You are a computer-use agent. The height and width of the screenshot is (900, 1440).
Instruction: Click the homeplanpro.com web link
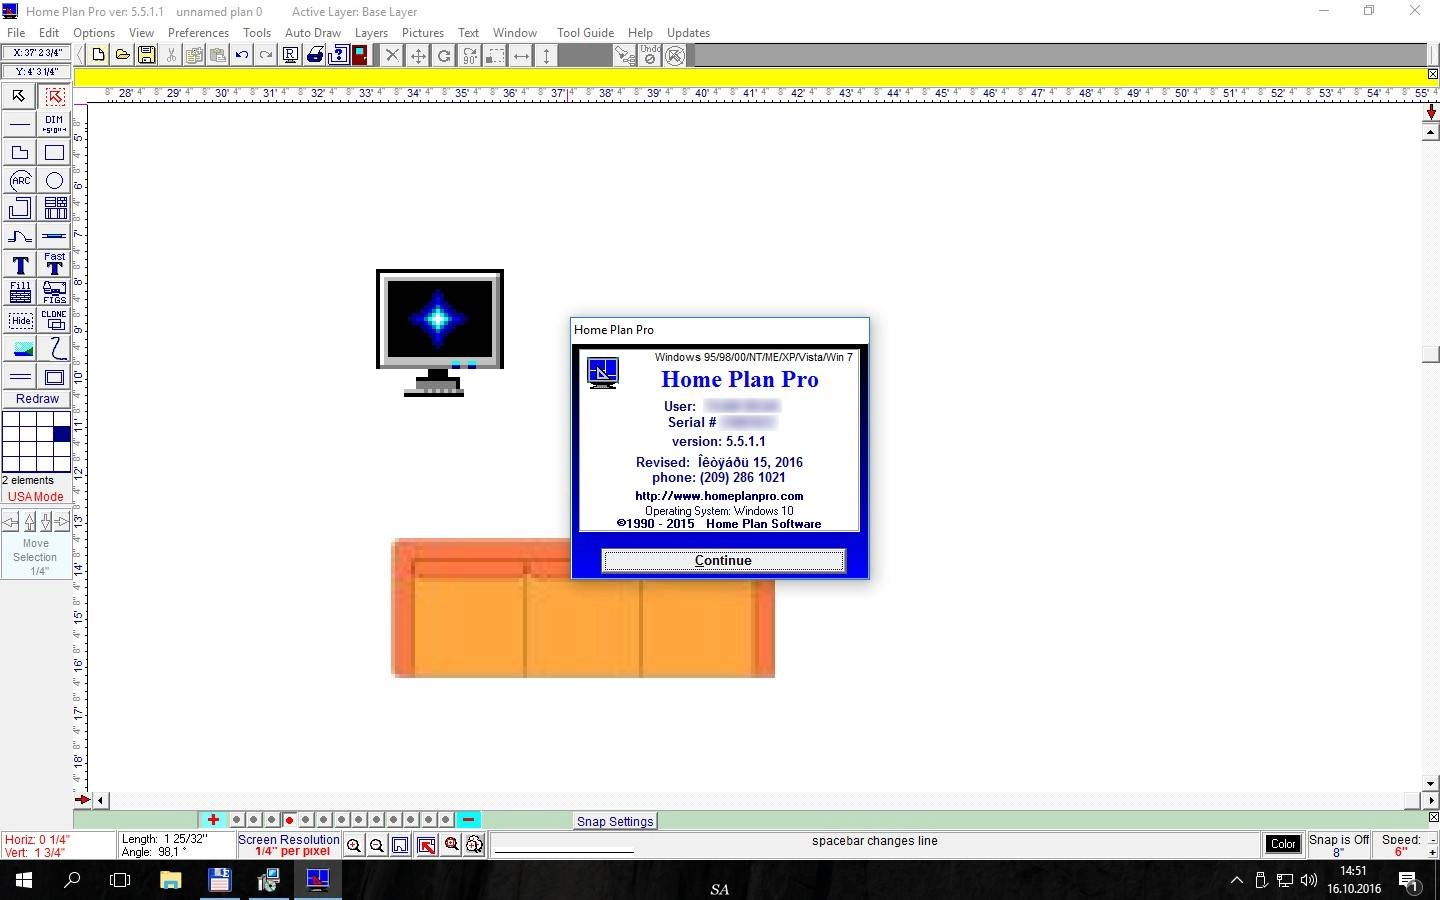(x=719, y=496)
